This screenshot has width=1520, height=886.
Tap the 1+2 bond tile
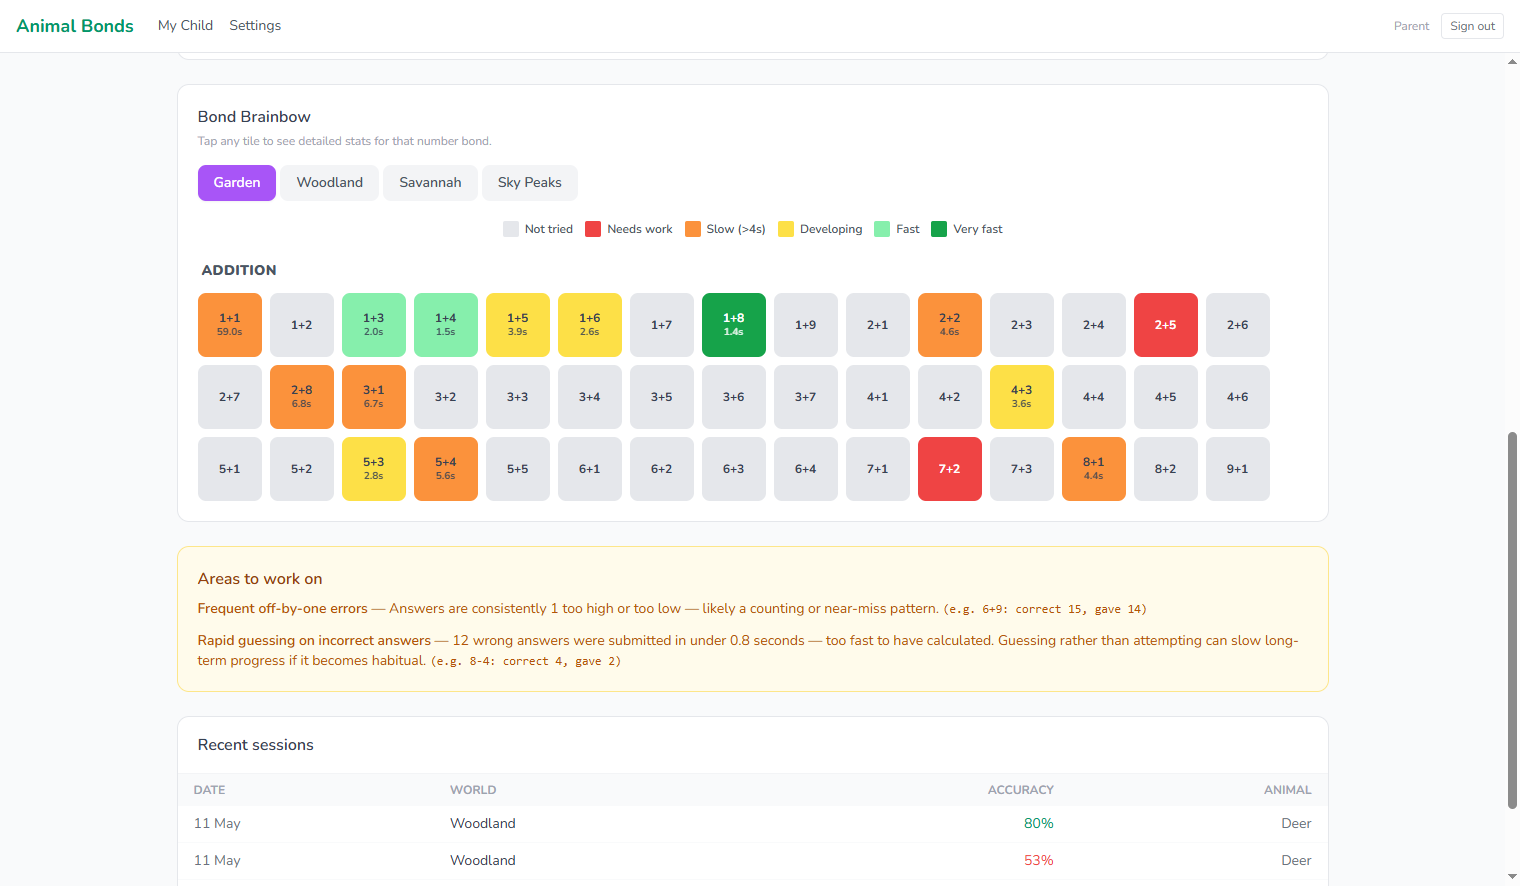pos(302,325)
